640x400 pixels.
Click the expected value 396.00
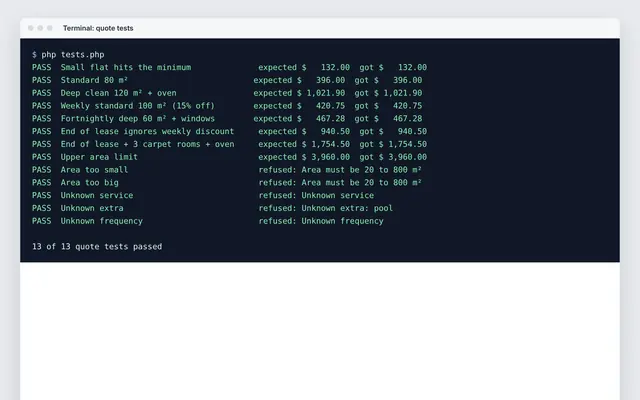pos(330,80)
